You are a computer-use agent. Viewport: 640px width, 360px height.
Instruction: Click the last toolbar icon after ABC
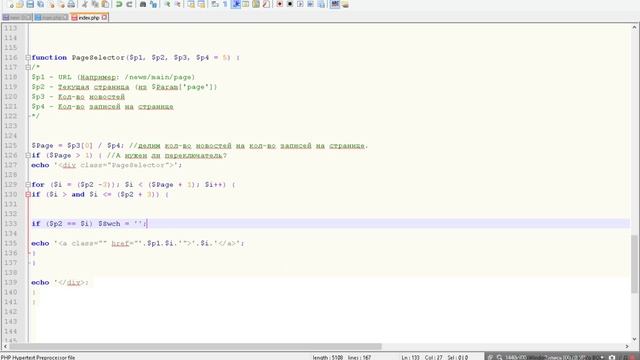point(345,4)
